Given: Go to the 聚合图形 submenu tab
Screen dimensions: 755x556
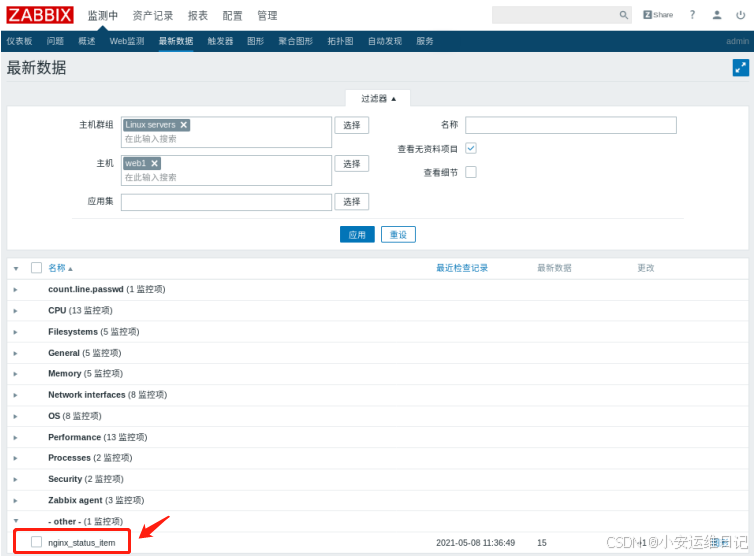Looking at the screenshot, I should click(296, 41).
